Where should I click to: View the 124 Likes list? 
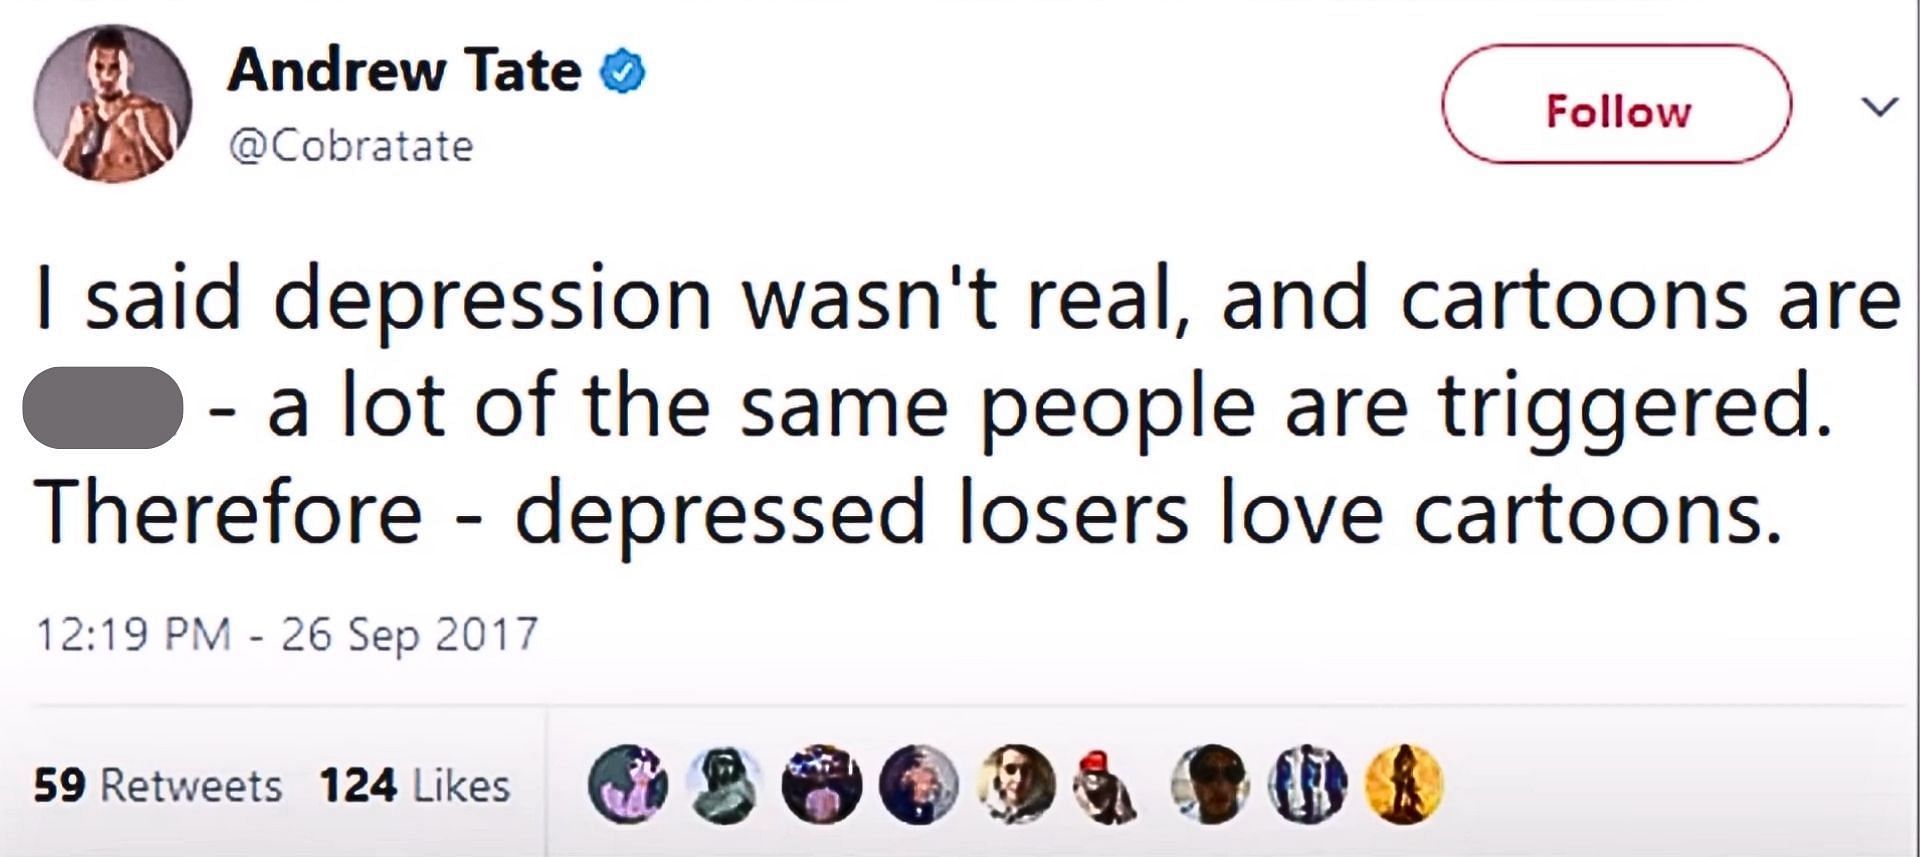(415, 785)
